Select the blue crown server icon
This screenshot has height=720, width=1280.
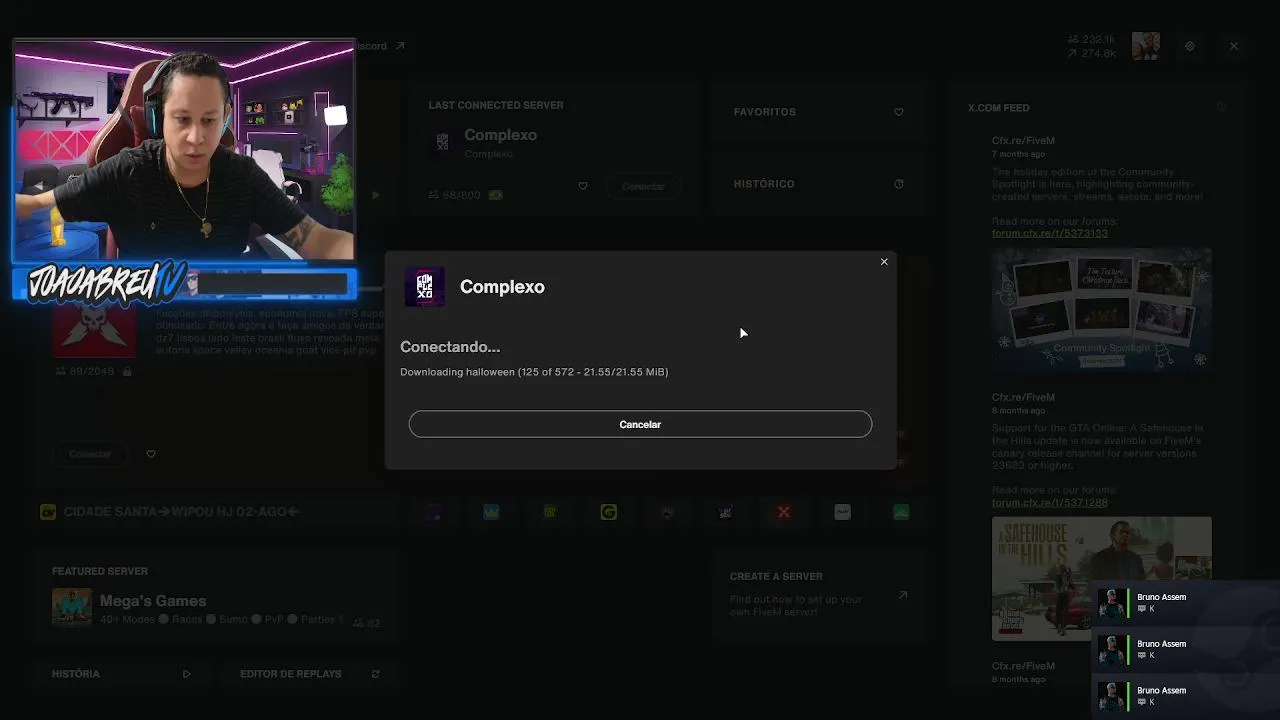[491, 512]
